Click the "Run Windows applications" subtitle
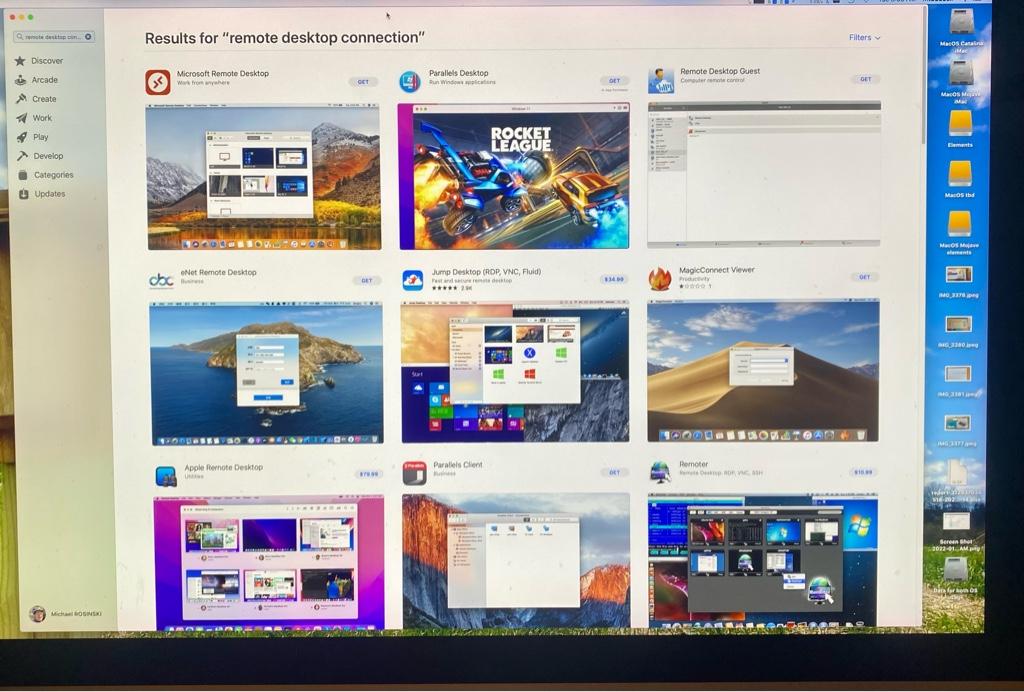1024x692 pixels. pyautogui.click(x=462, y=82)
